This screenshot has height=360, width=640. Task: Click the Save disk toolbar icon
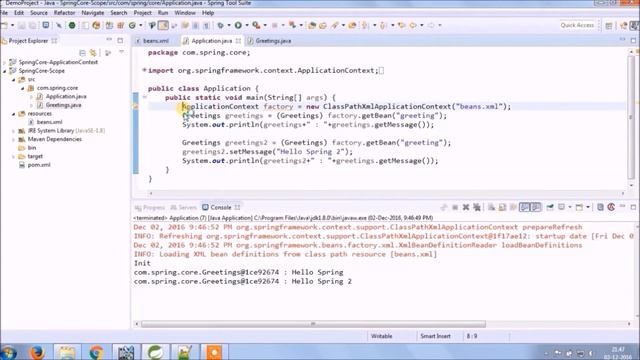(x=22, y=25)
